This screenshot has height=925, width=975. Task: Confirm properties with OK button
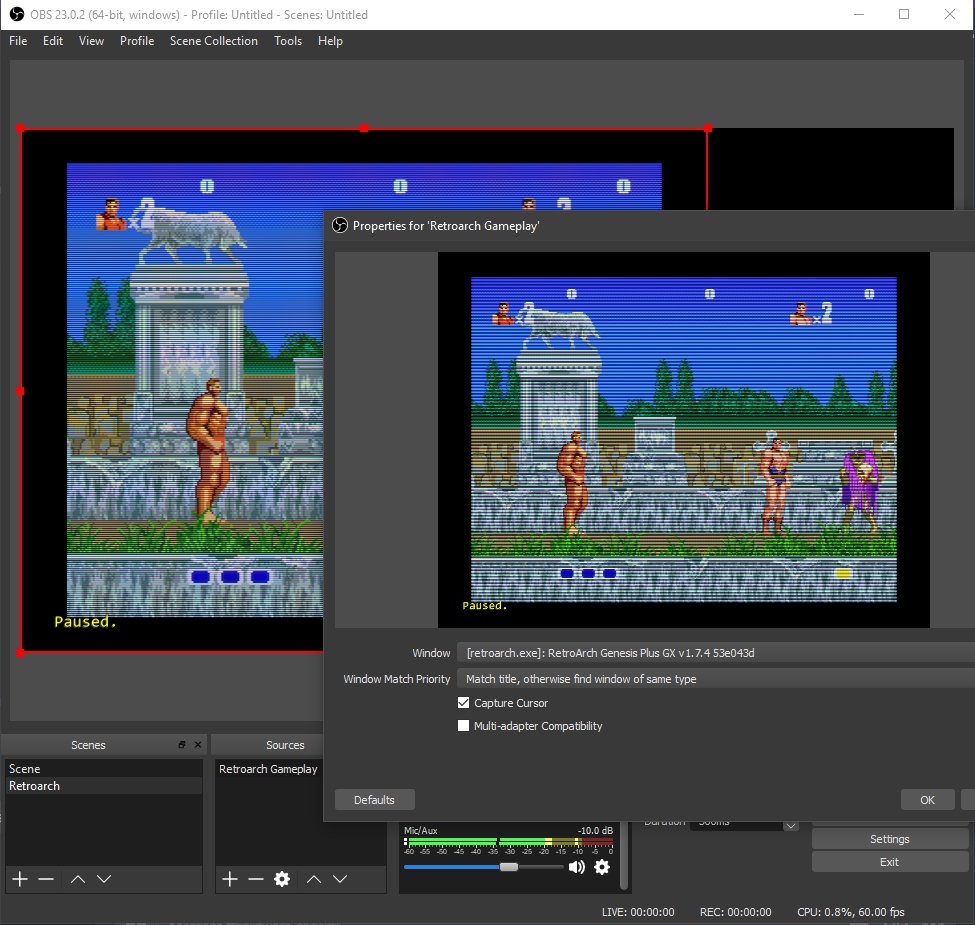click(x=927, y=800)
